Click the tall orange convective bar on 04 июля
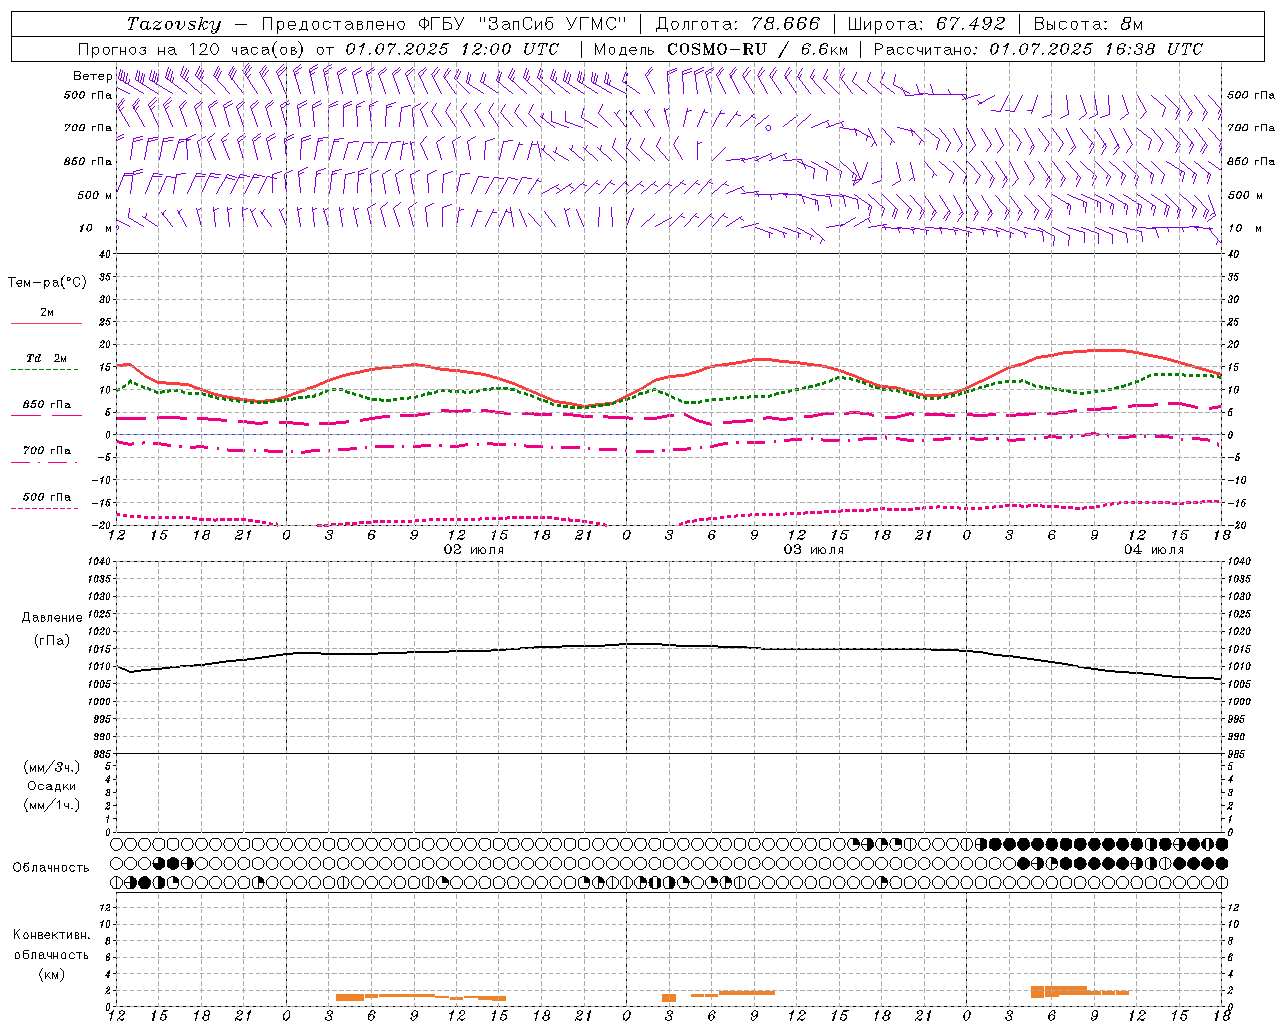1280x1024 pixels. [1058, 991]
